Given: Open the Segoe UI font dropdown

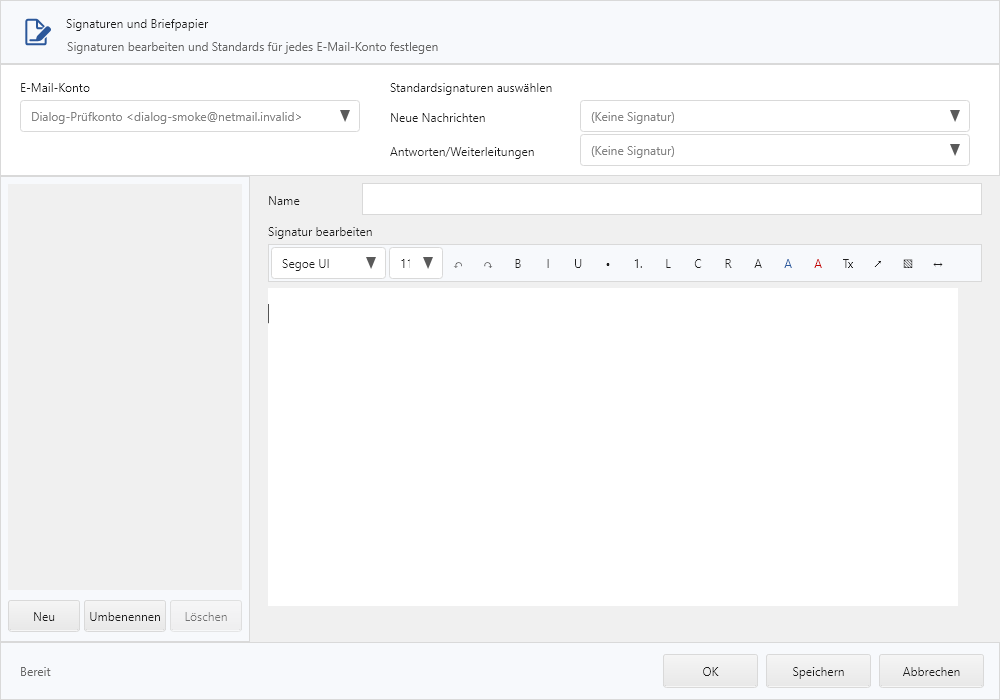Looking at the screenshot, I should [x=328, y=263].
